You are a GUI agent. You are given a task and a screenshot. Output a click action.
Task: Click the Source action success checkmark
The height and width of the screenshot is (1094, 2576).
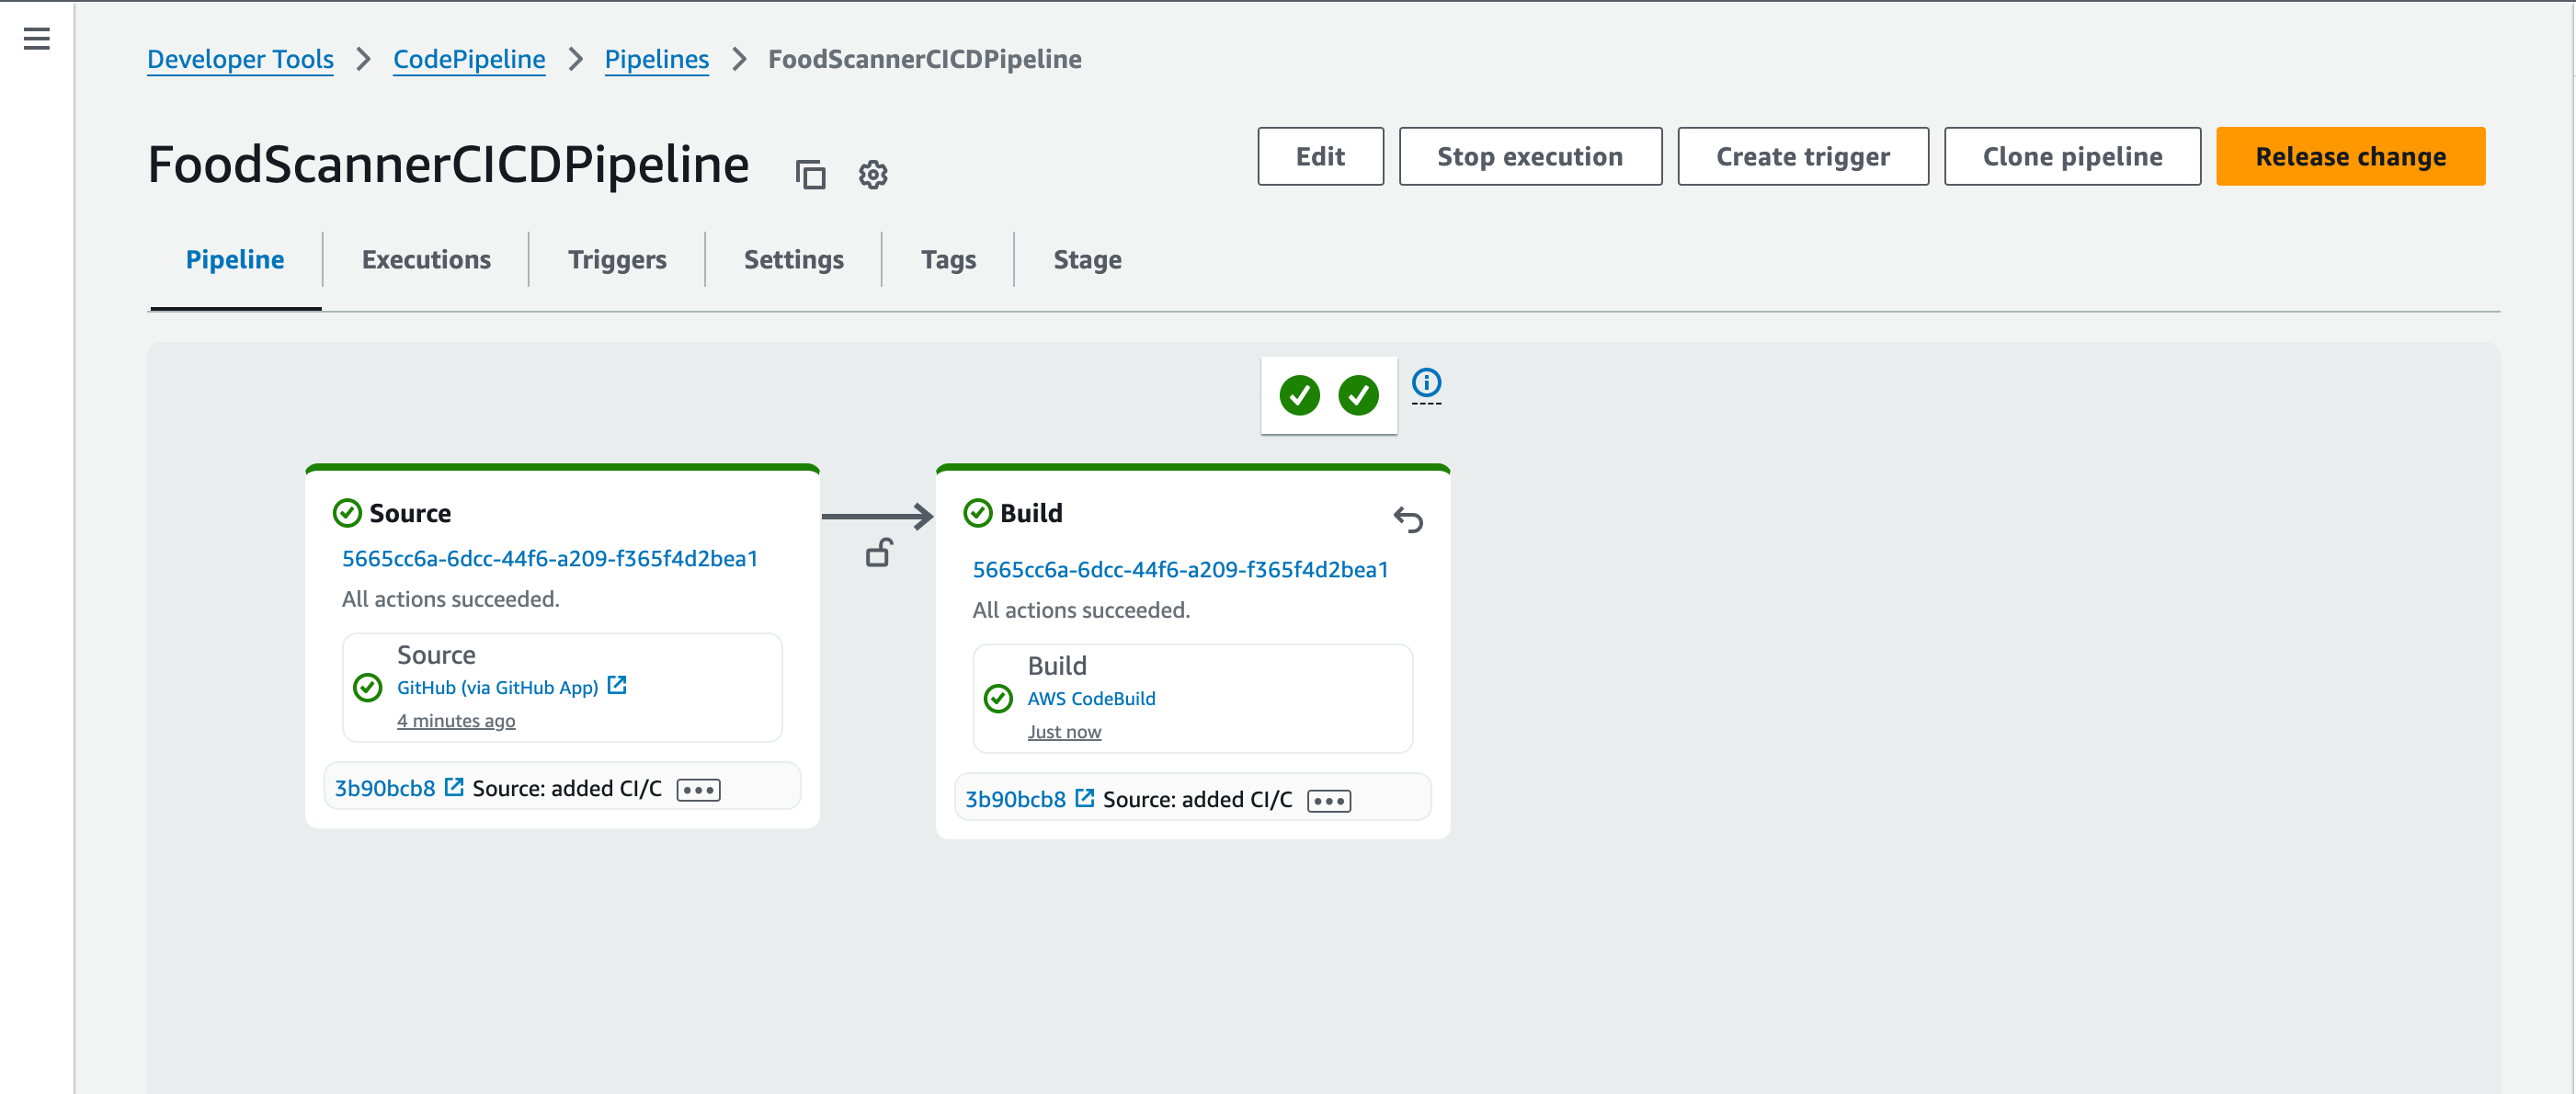[x=368, y=688]
